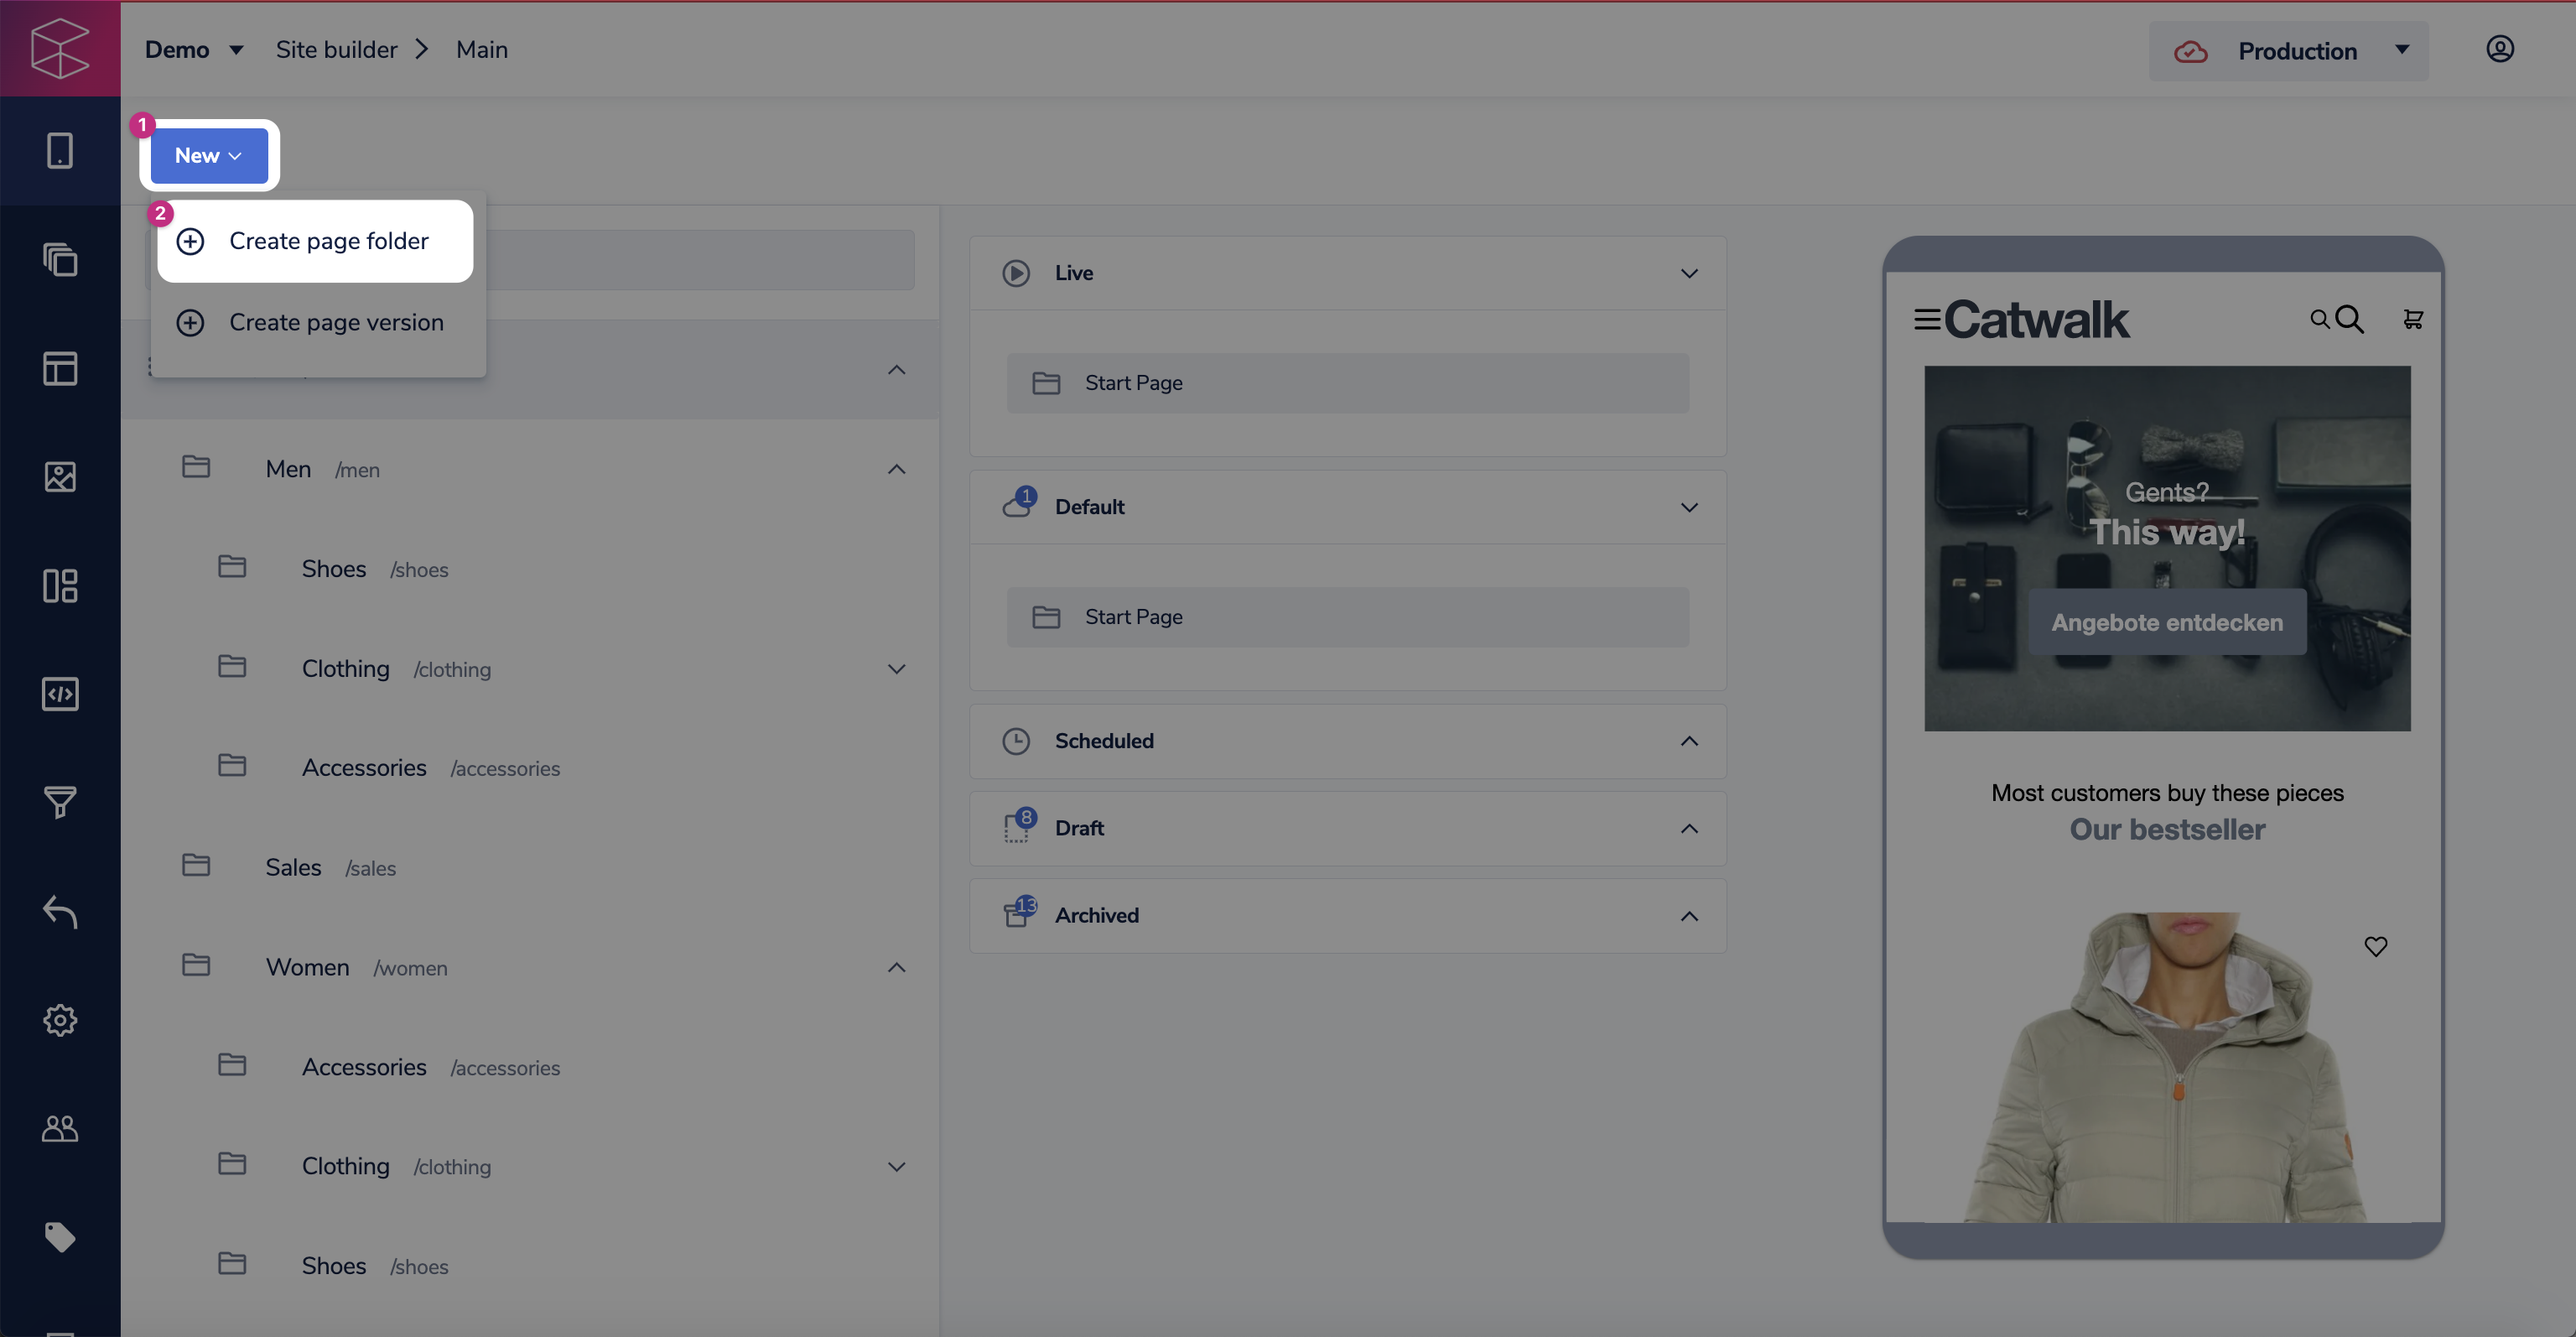This screenshot has width=2576, height=1337.
Task: Open the settings gear in sidebar
Action: [x=60, y=1020]
